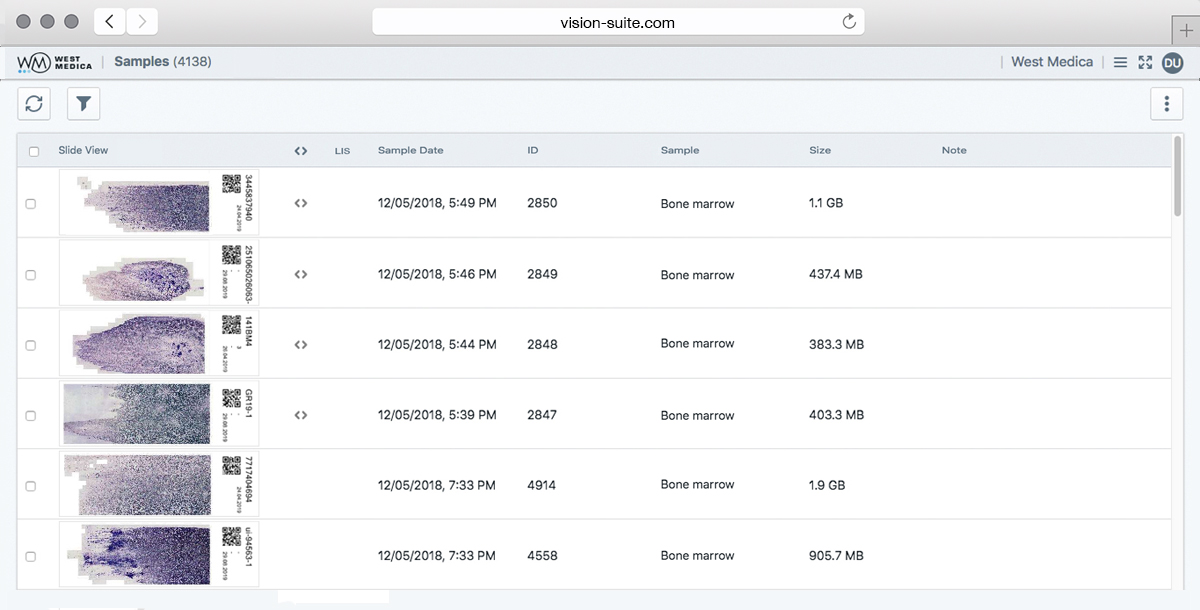Sort by Size column header
Screen dimensions: 1200x610
click(x=820, y=150)
